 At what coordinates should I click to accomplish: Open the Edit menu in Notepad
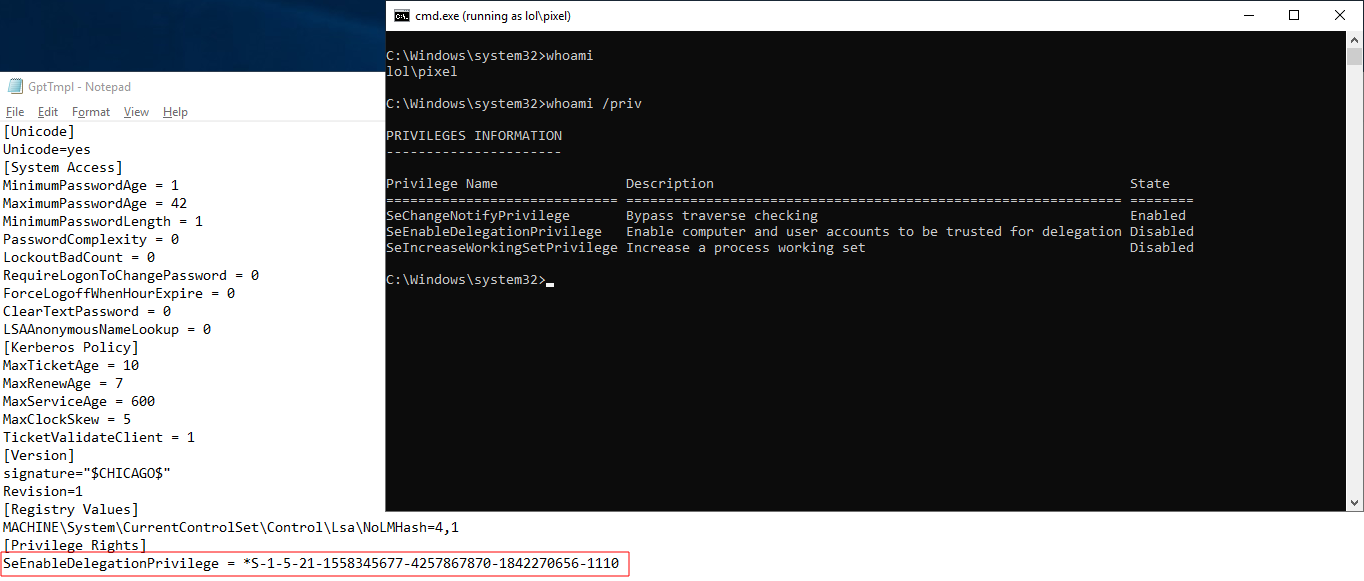[x=48, y=112]
